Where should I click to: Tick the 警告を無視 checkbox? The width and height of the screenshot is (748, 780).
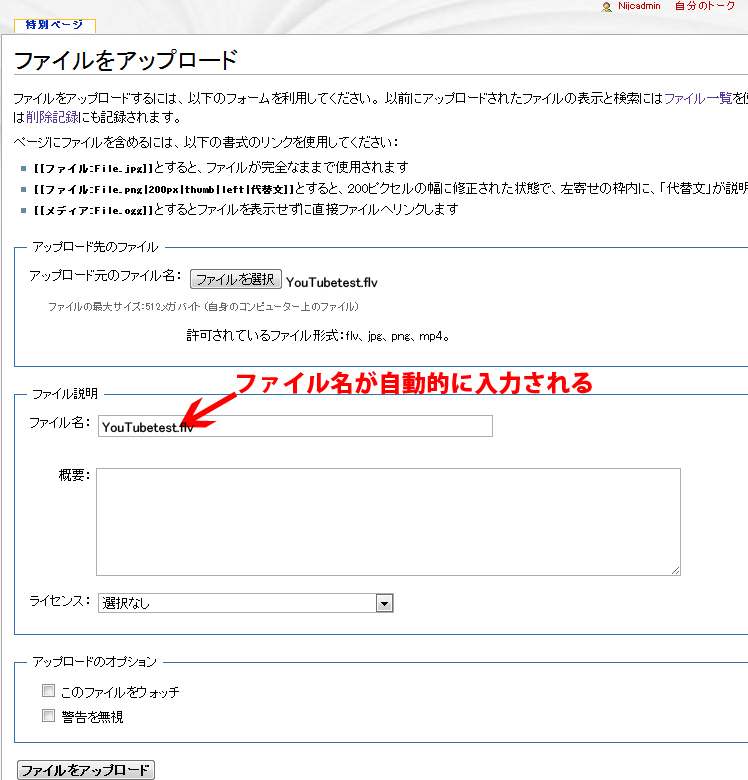pos(48,716)
